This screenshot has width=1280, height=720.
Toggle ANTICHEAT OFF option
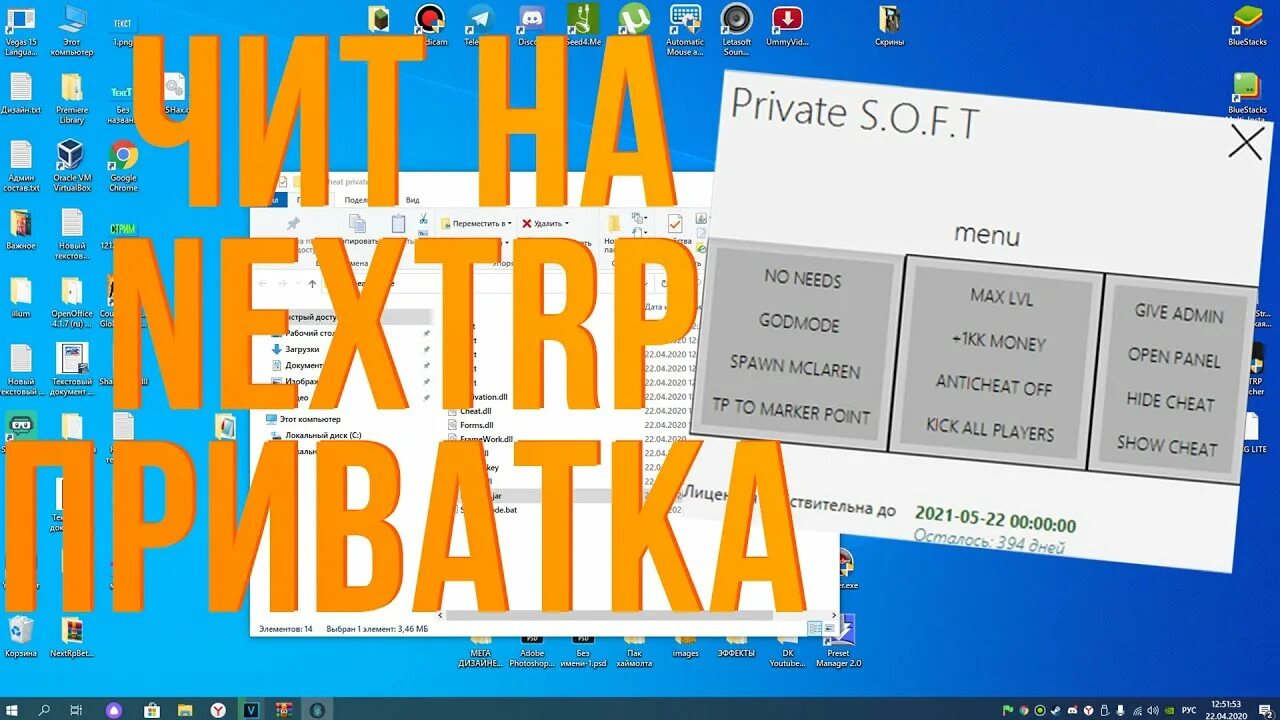click(994, 385)
